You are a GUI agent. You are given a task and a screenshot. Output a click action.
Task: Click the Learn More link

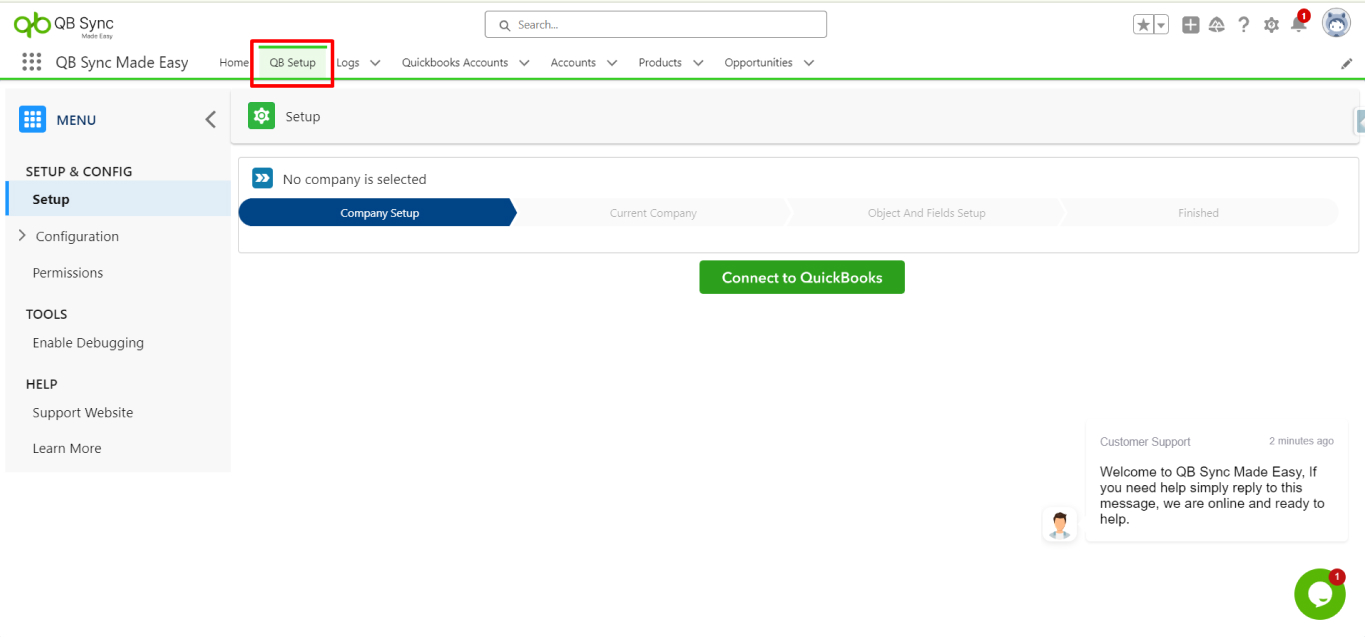click(66, 449)
